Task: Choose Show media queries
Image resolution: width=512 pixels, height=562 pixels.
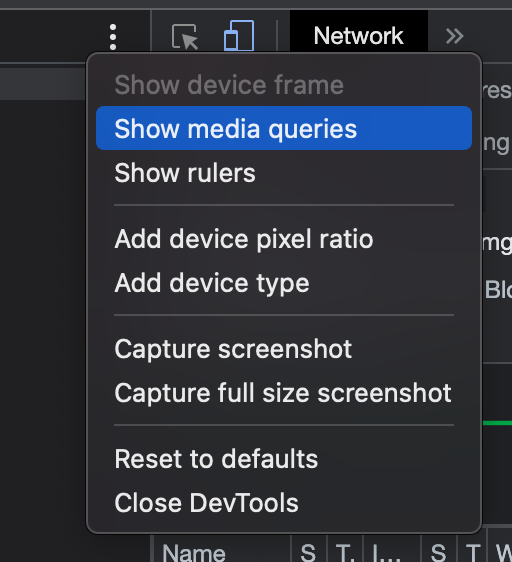Action: click(284, 128)
